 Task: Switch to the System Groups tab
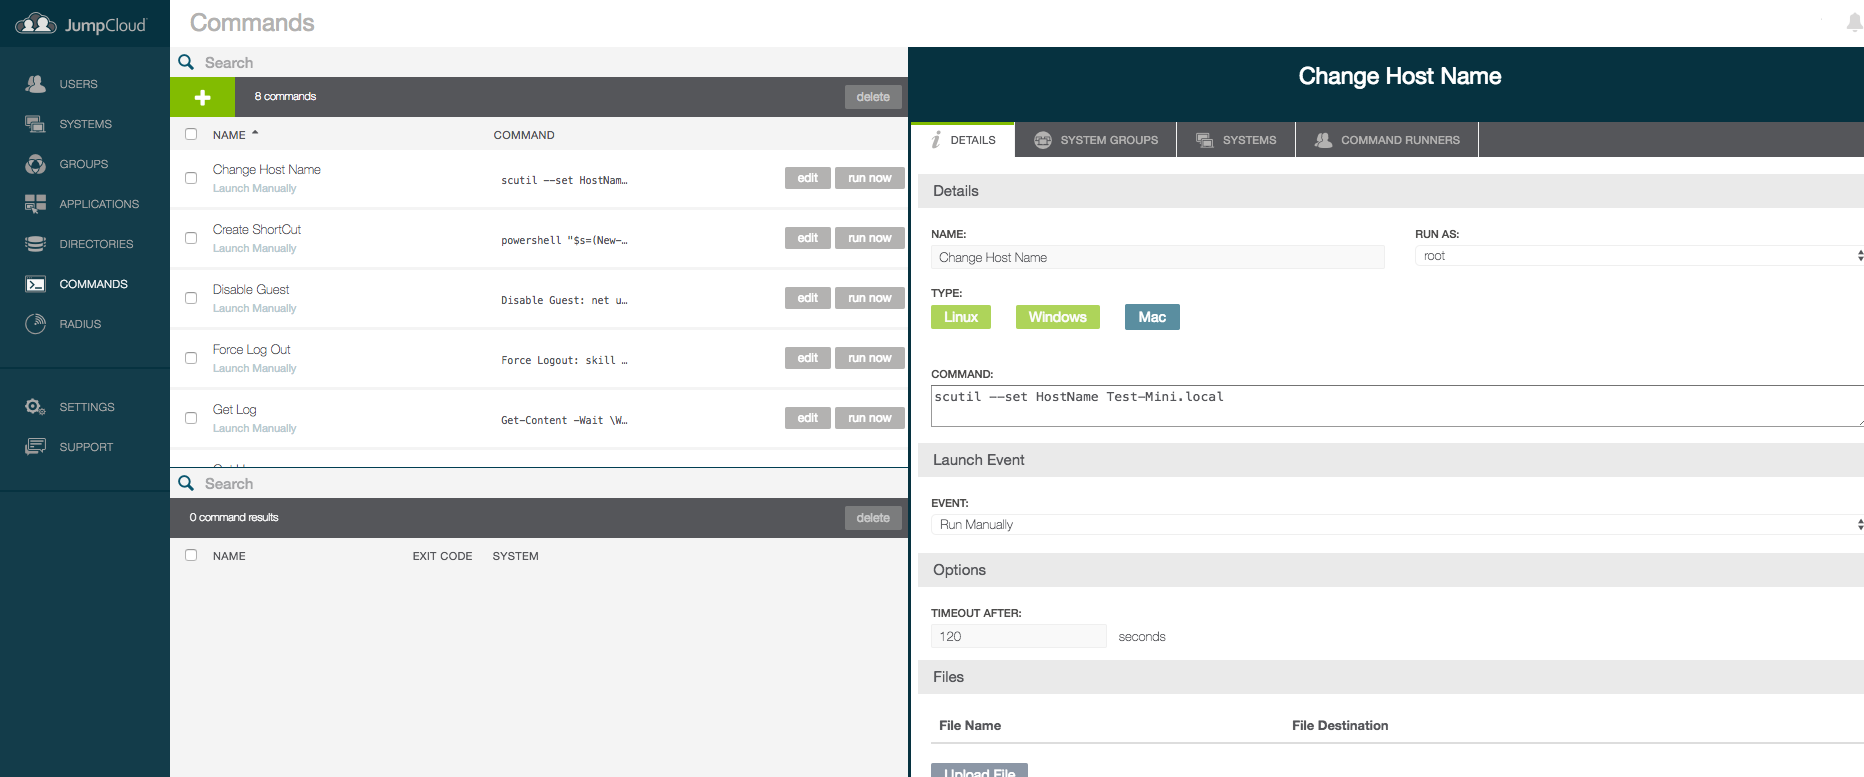1096,140
